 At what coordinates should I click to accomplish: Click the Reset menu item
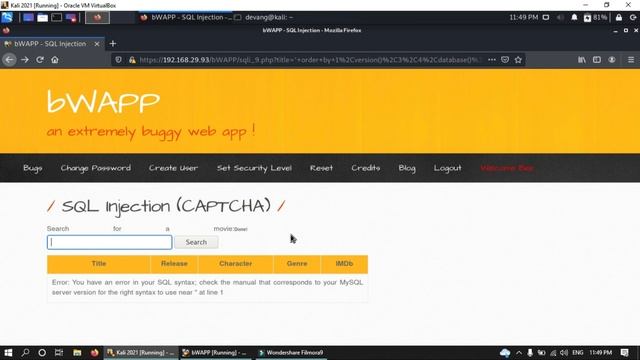click(321, 168)
